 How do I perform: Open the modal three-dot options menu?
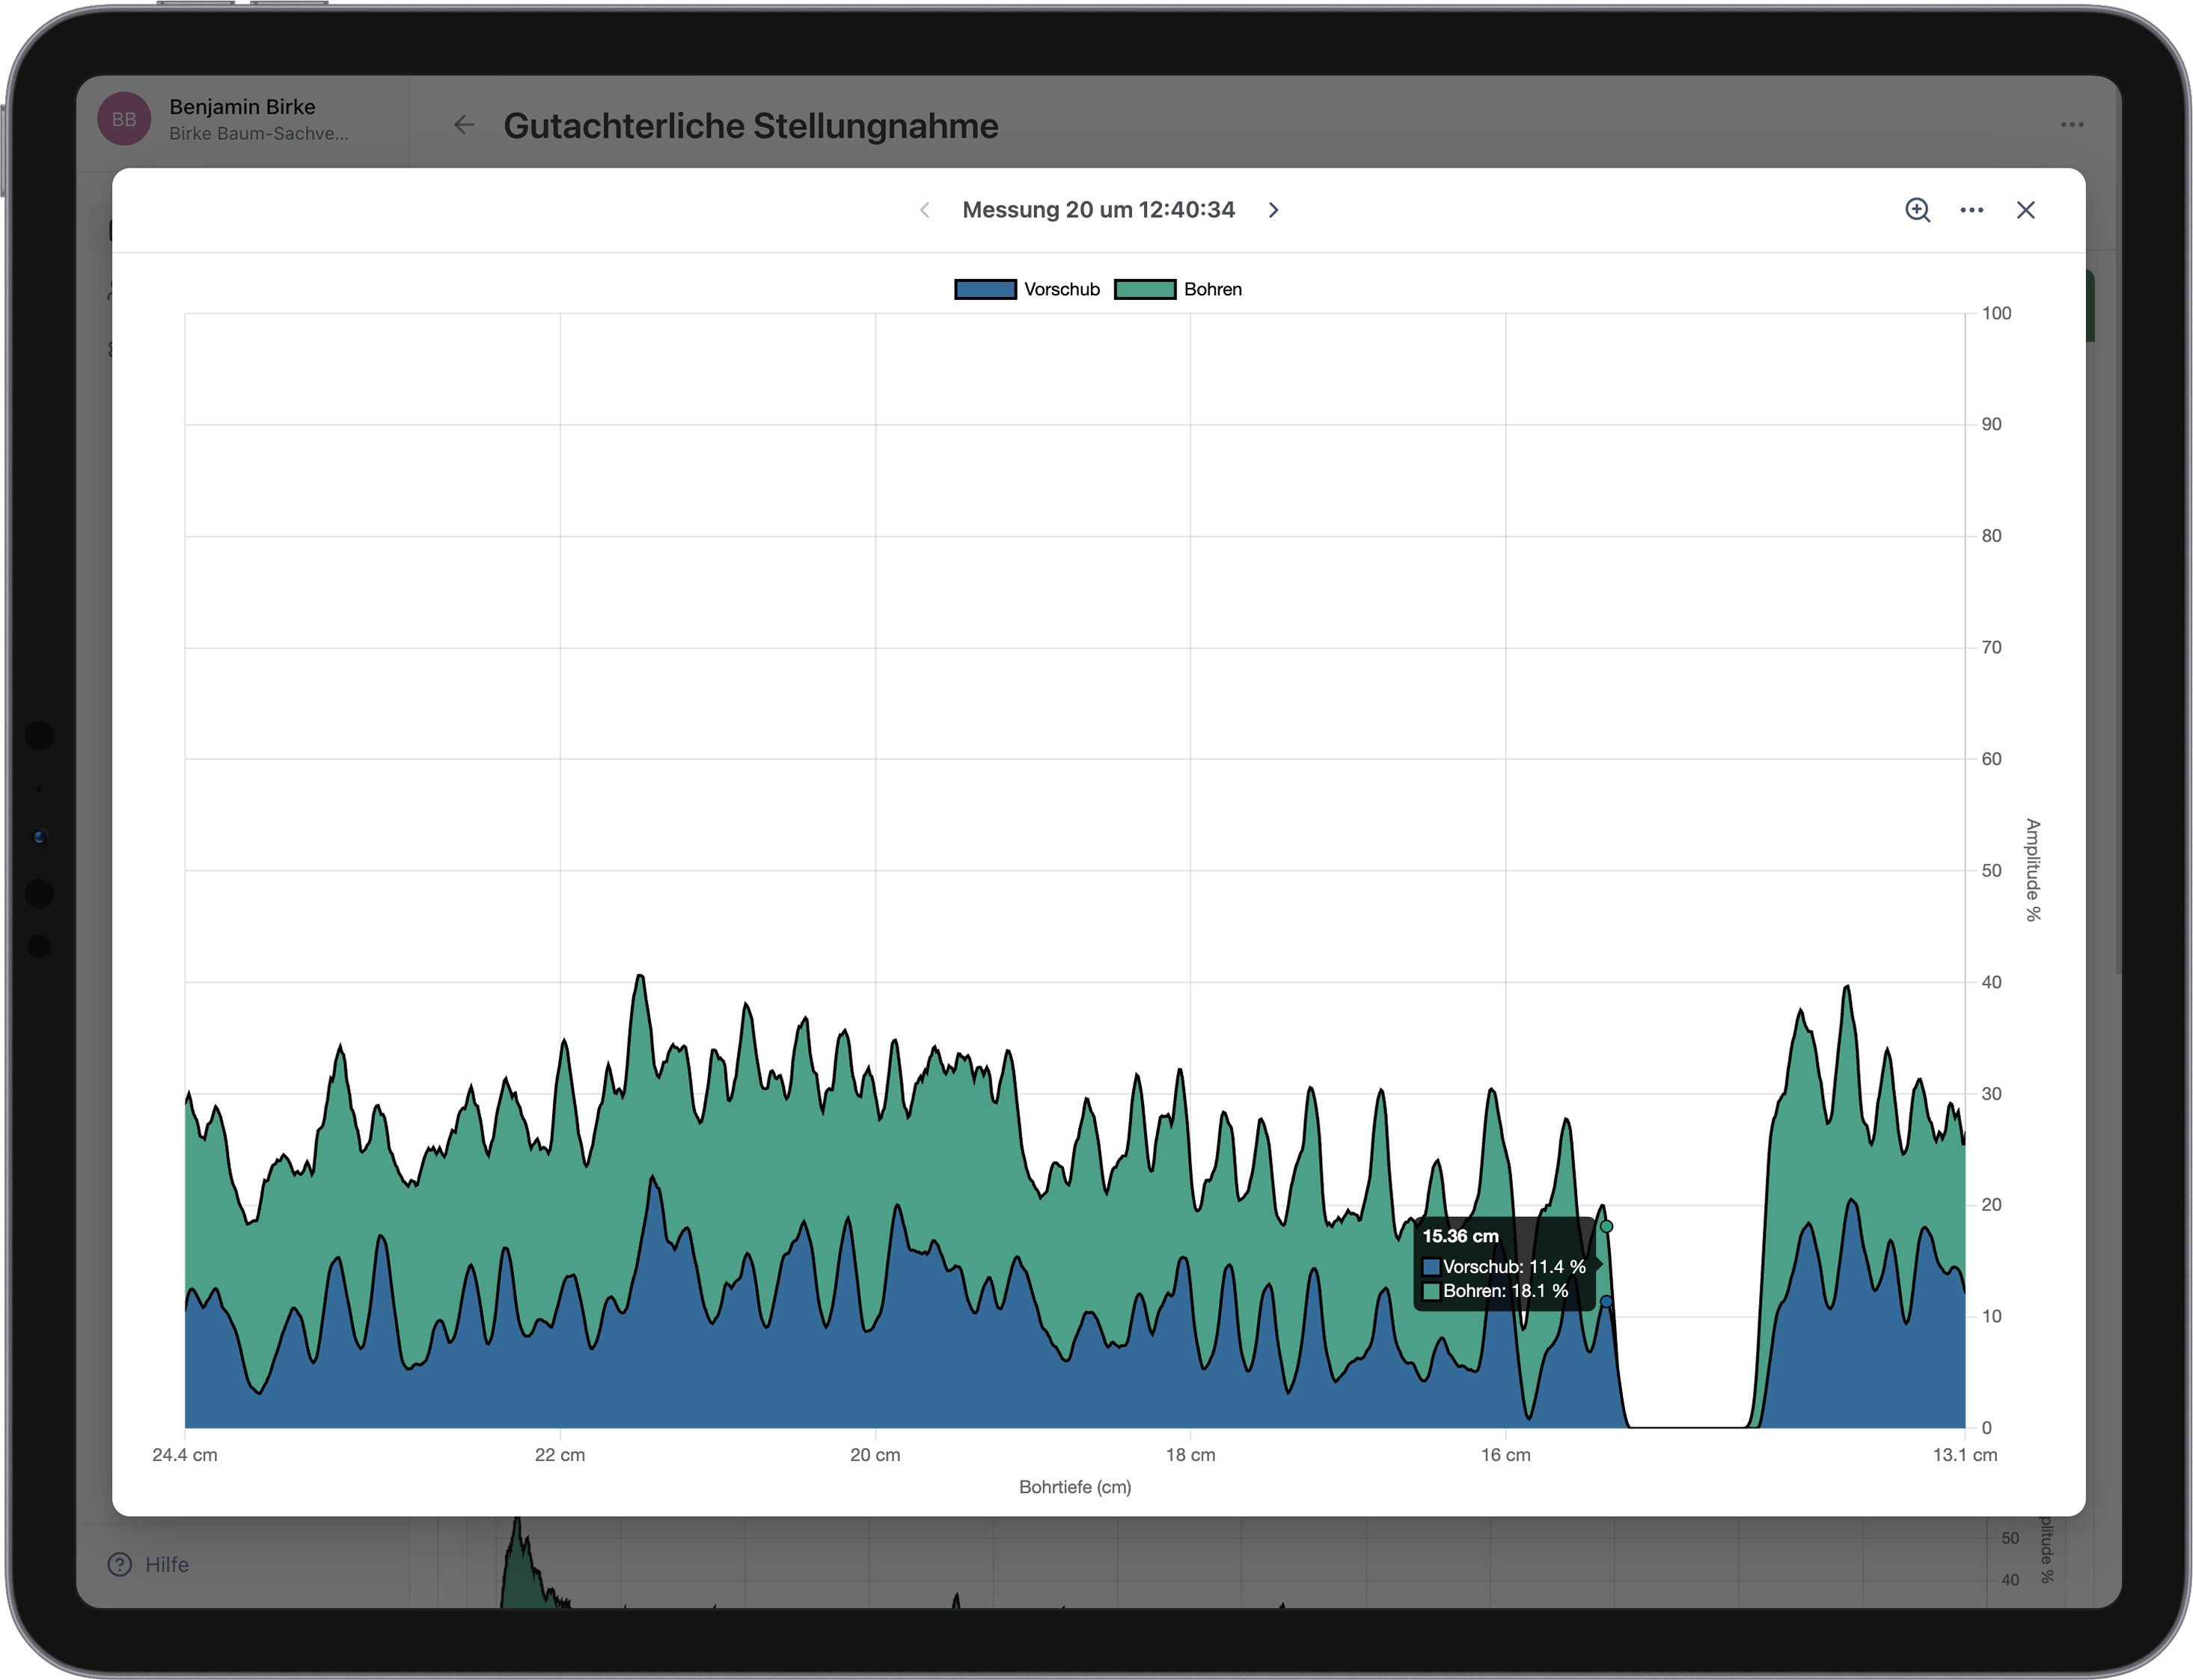point(1971,210)
